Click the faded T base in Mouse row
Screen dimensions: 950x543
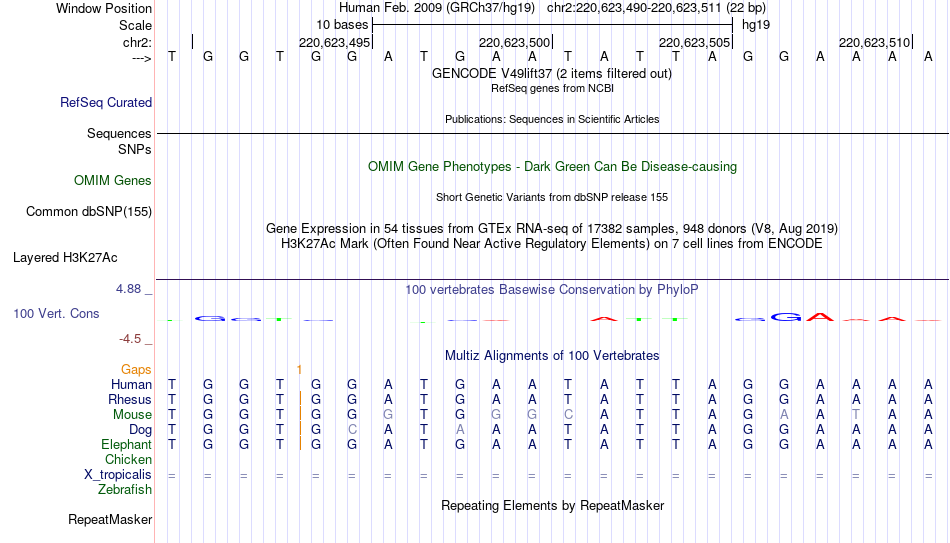(x=855, y=415)
